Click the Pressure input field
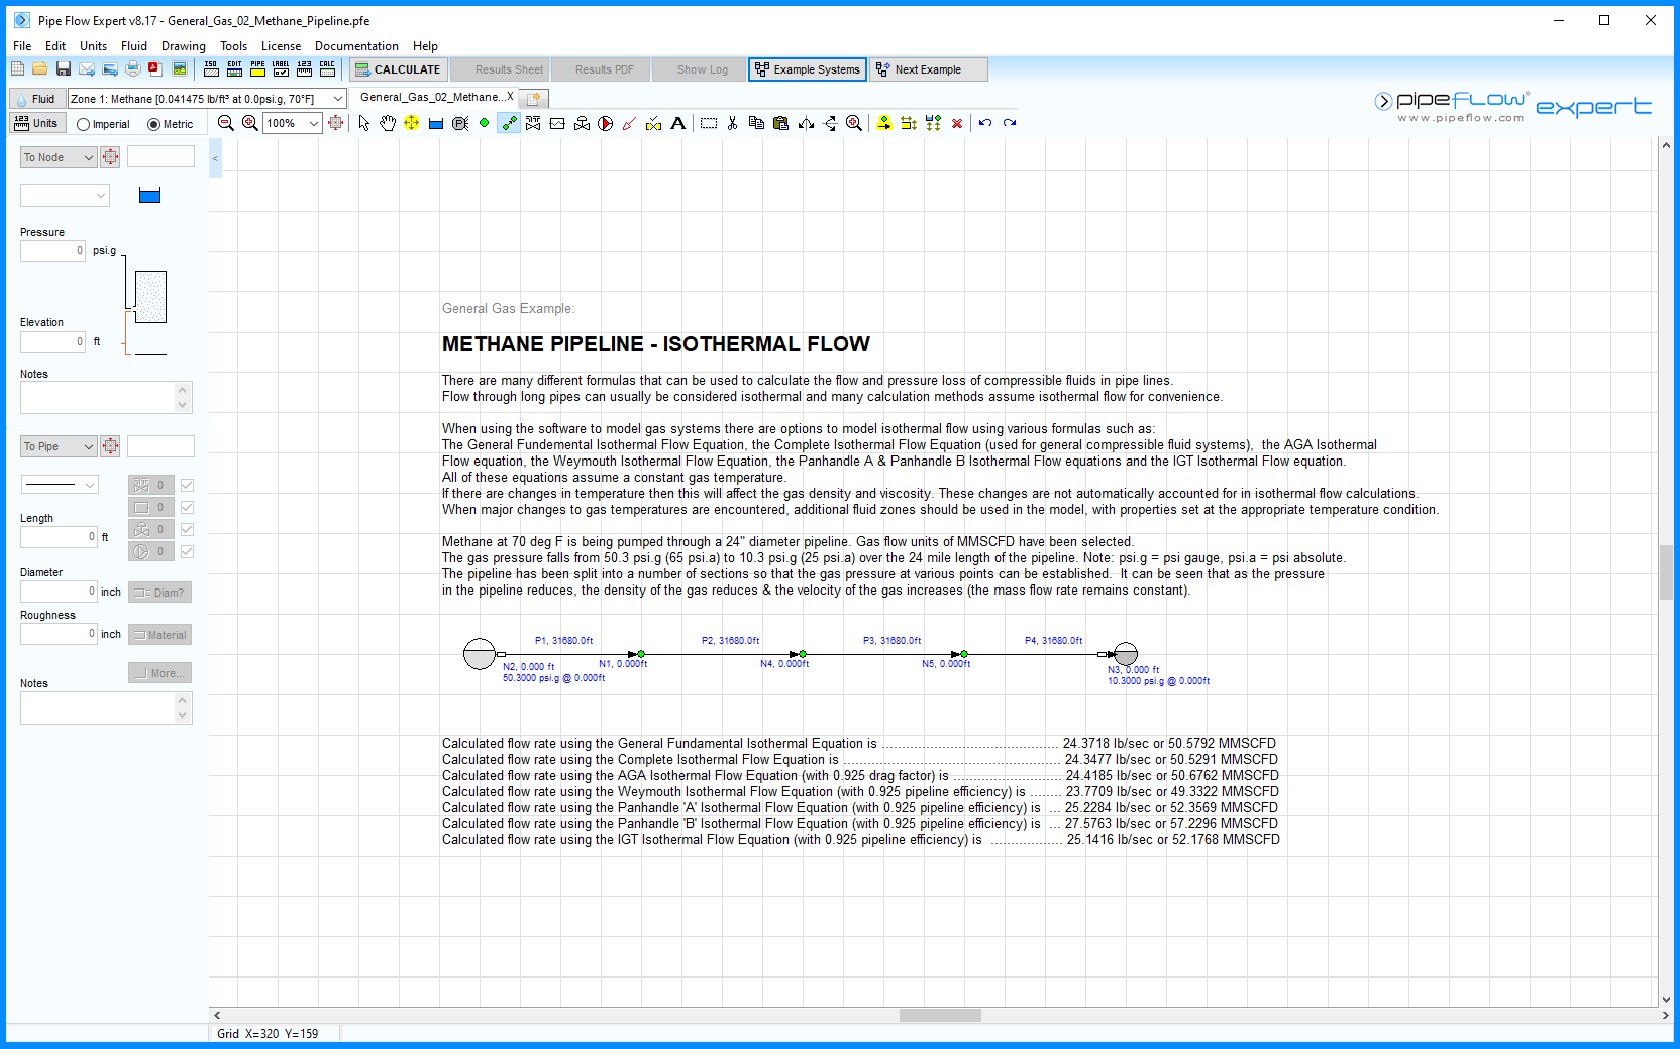 tap(53, 251)
